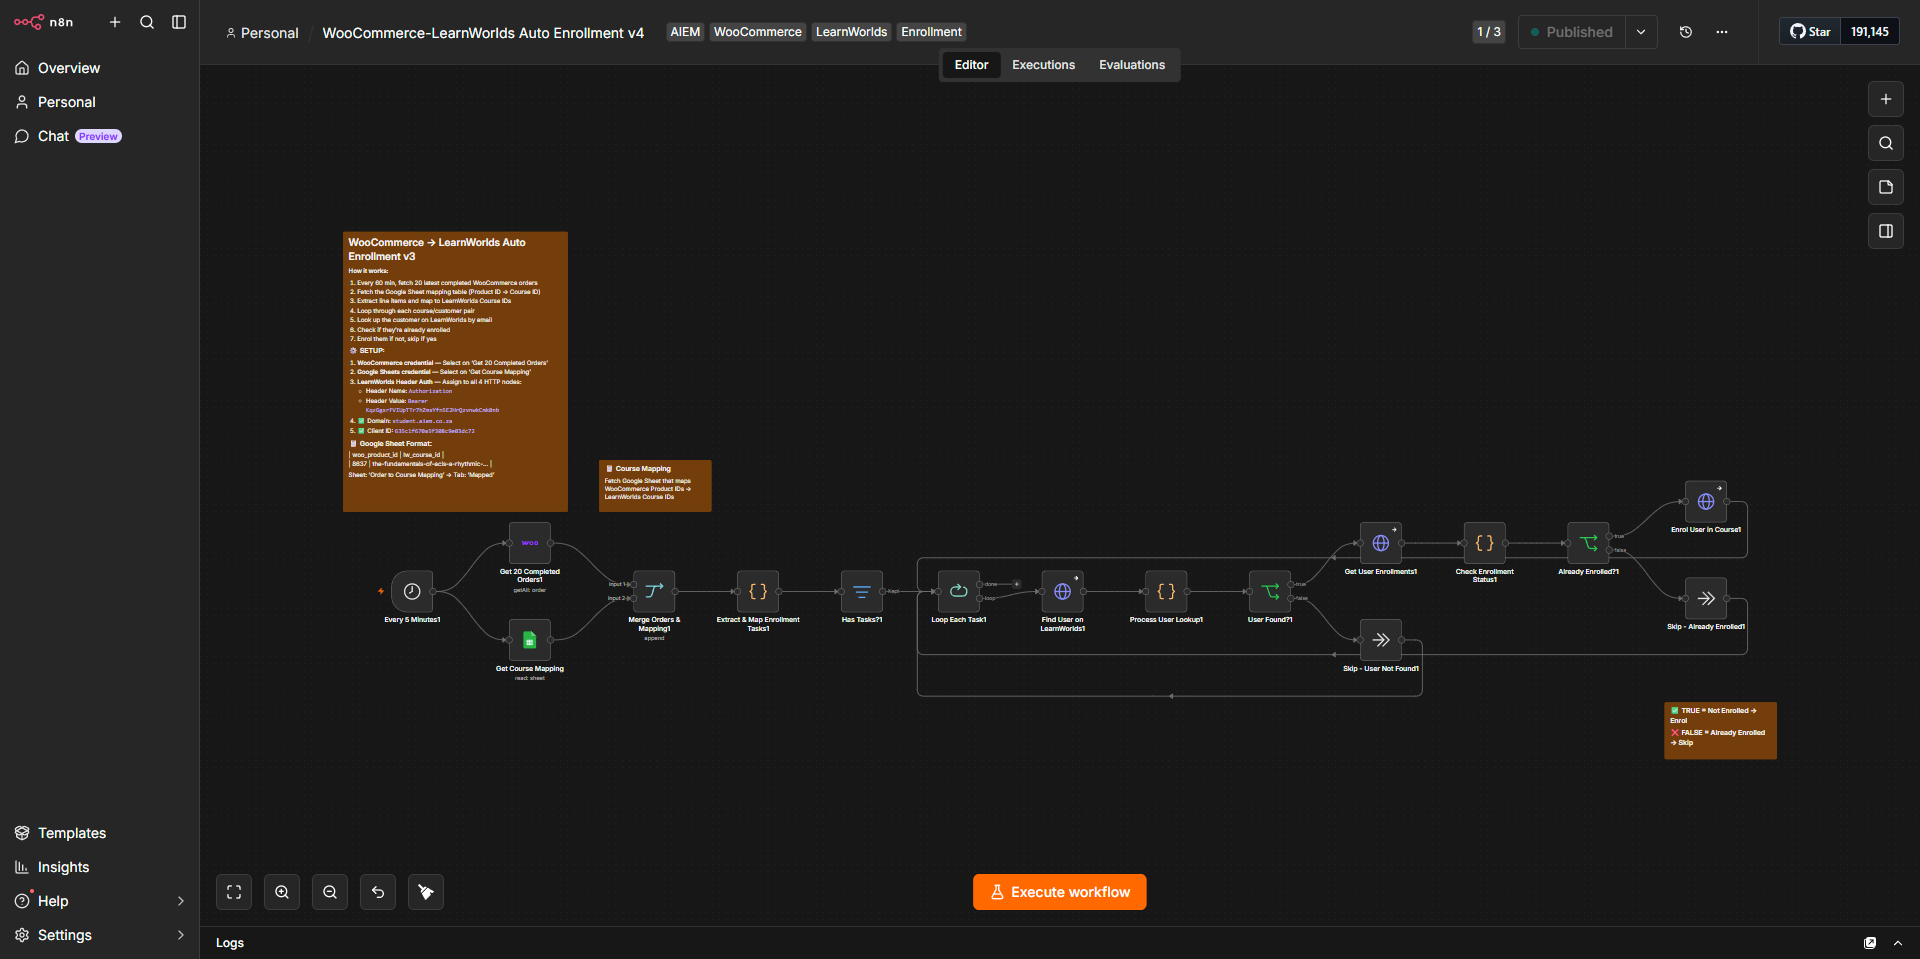Open the canvas node search button

tap(1886, 143)
